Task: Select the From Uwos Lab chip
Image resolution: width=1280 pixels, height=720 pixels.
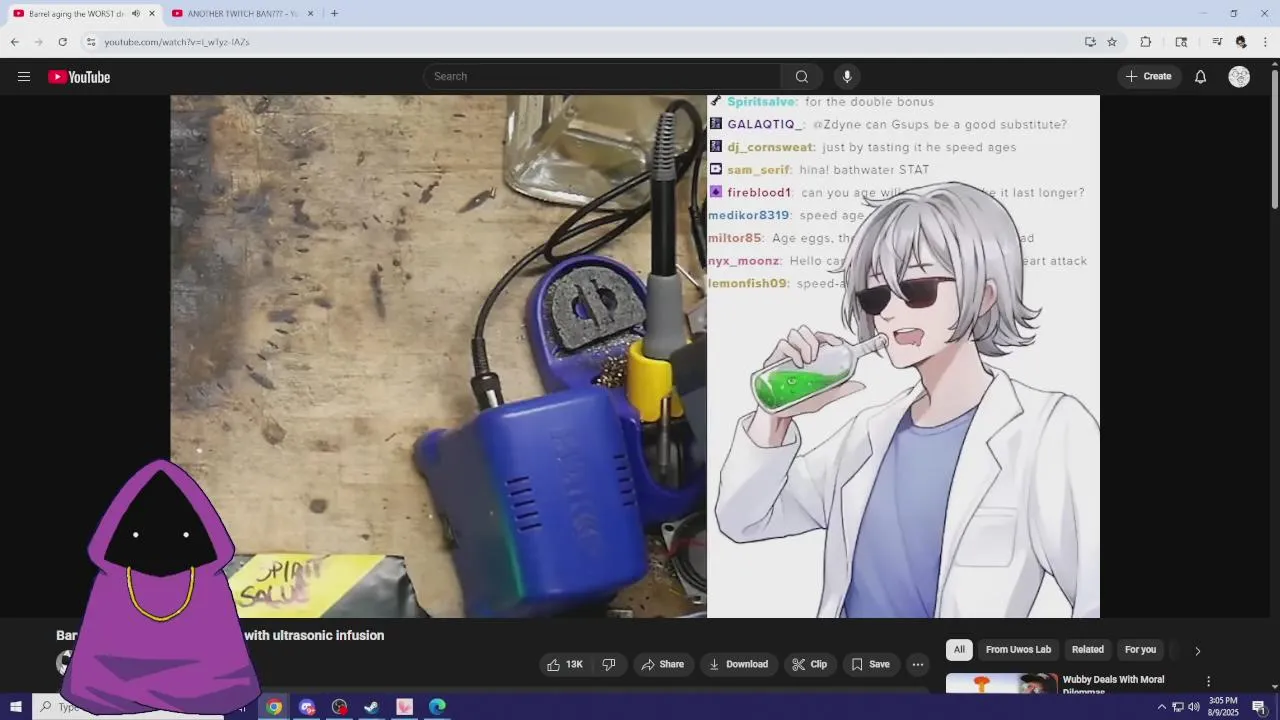Action: tap(1018, 650)
